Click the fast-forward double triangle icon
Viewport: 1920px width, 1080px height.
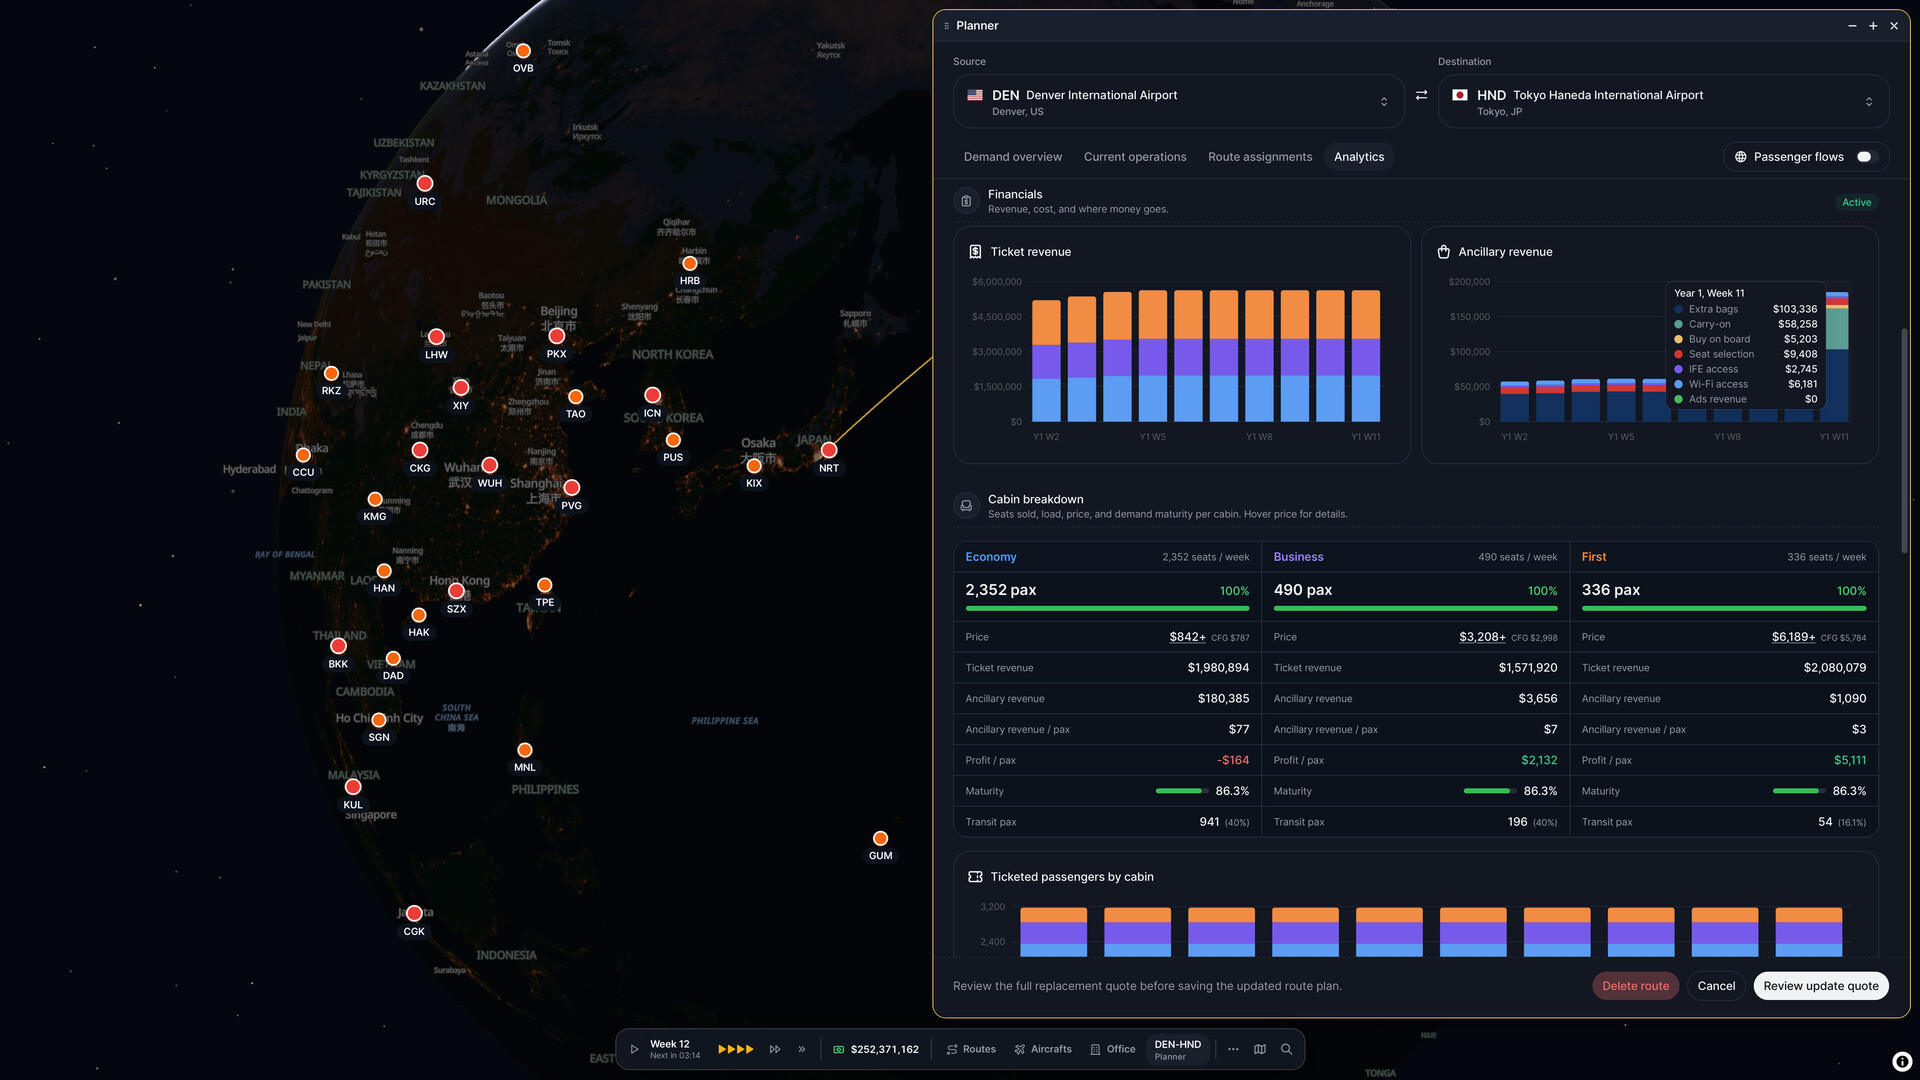(774, 1049)
